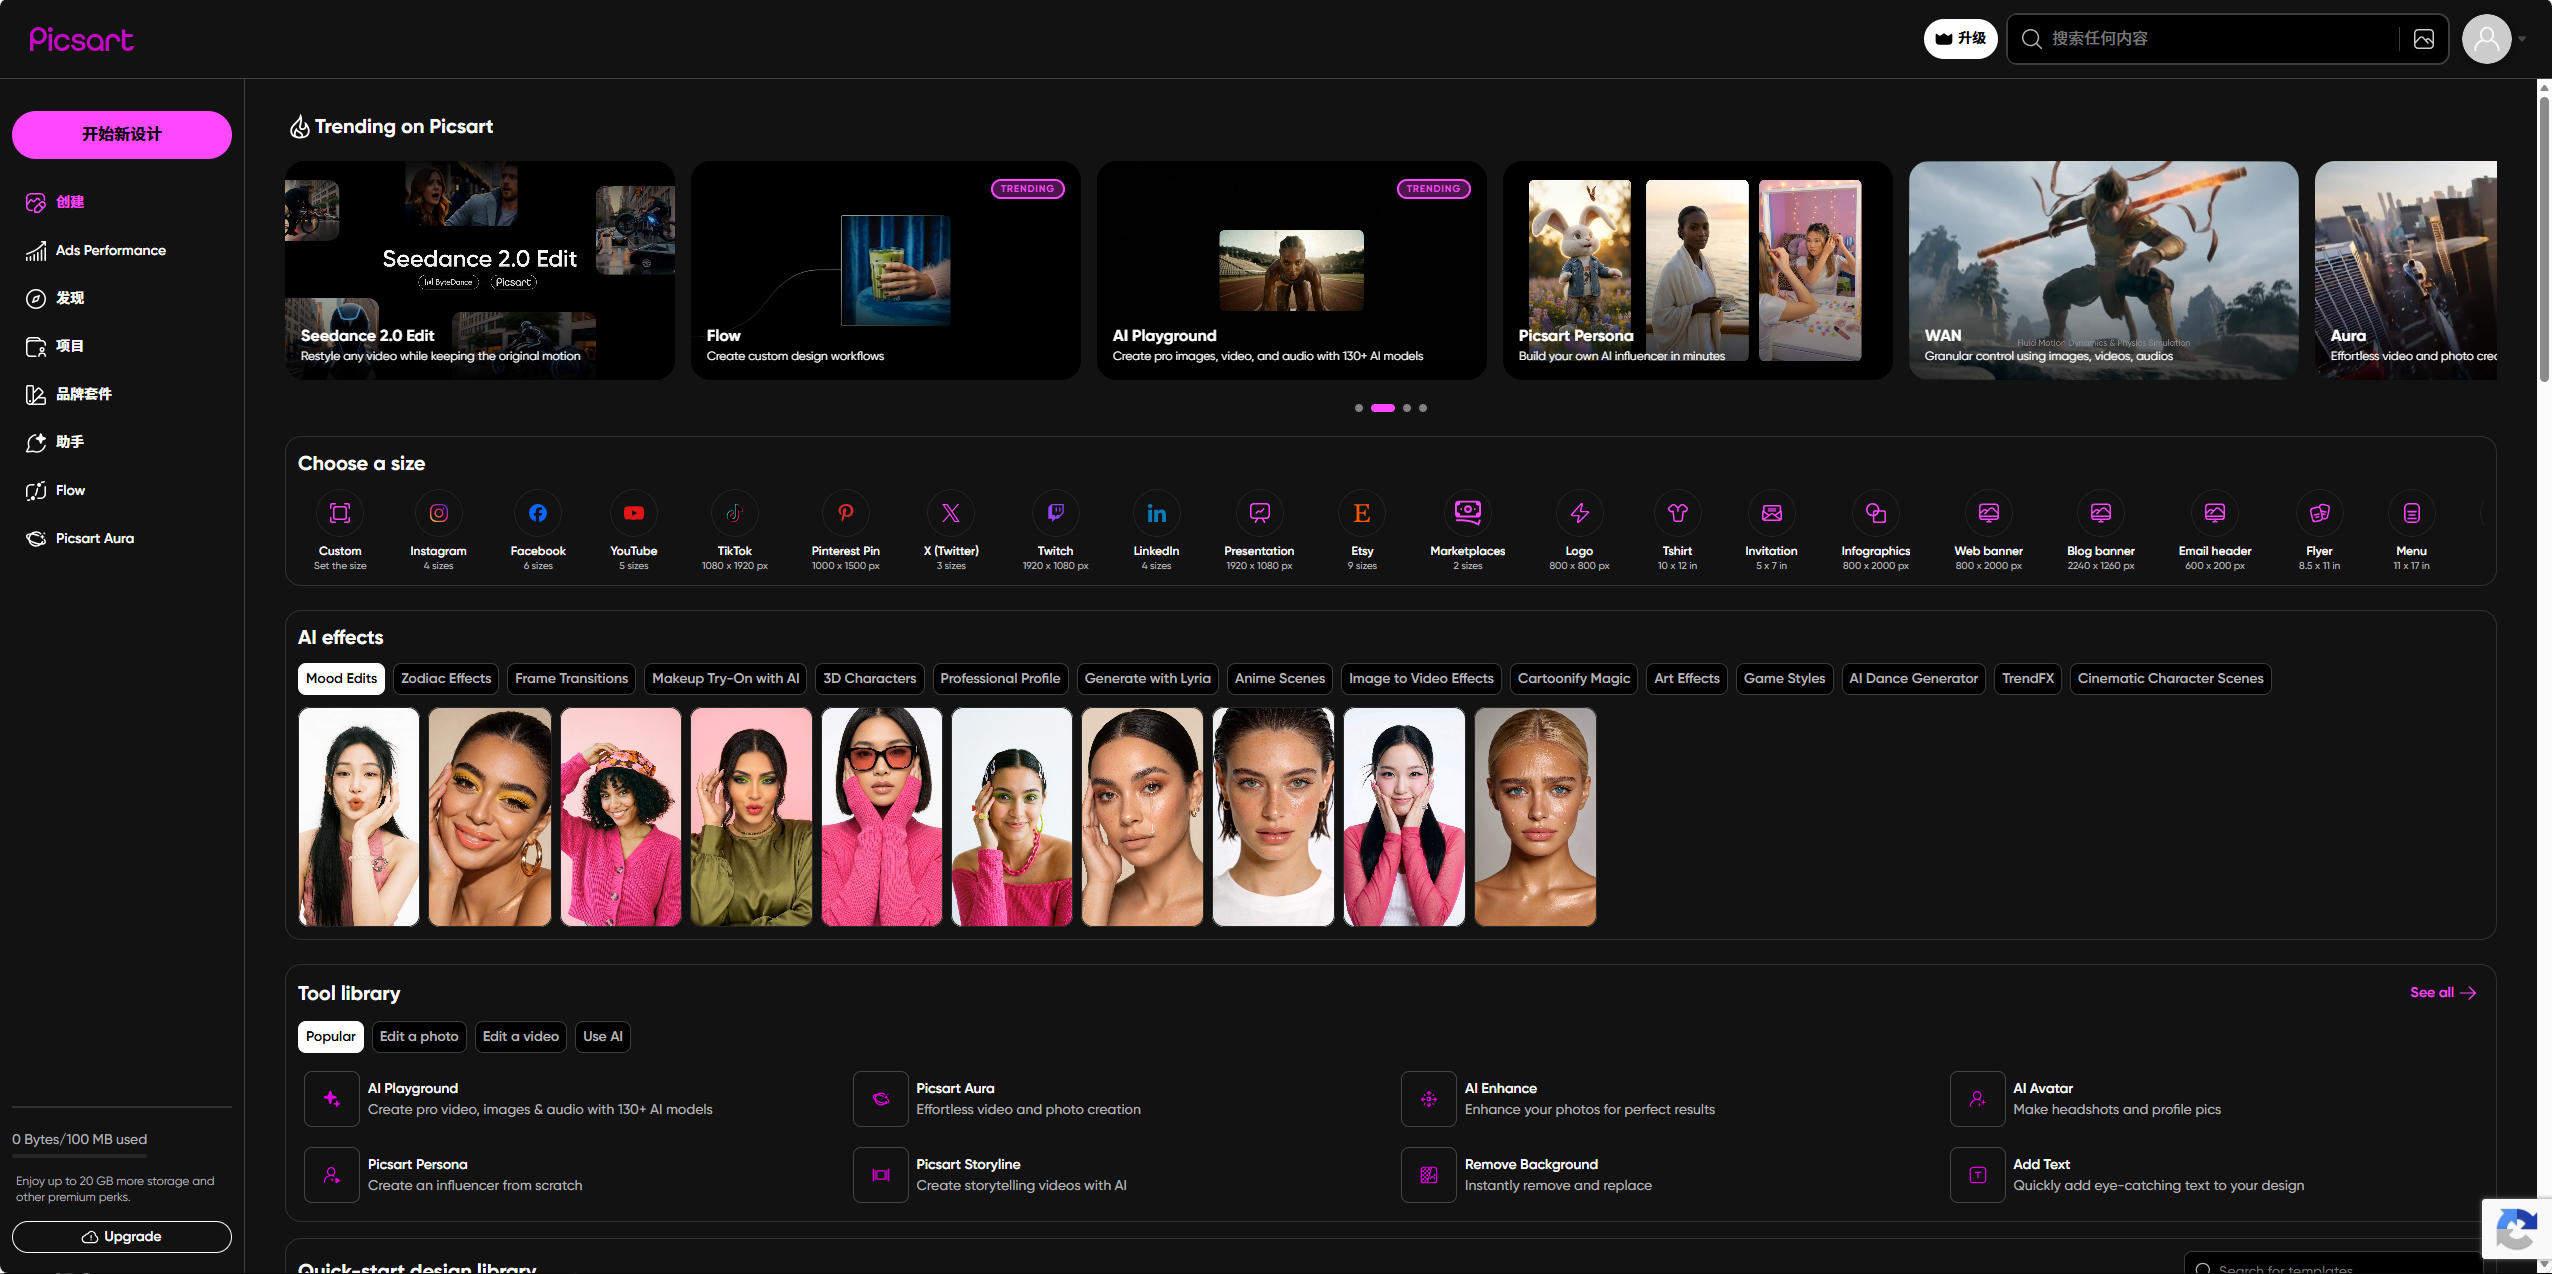Open 助手 in the sidebar

pyautogui.click(x=122, y=442)
